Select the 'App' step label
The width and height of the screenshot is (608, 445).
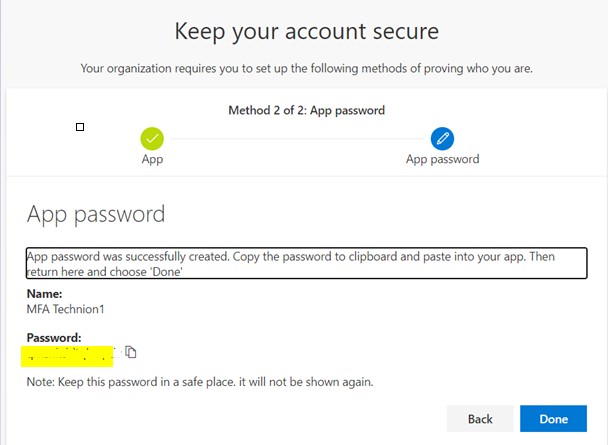(x=152, y=159)
